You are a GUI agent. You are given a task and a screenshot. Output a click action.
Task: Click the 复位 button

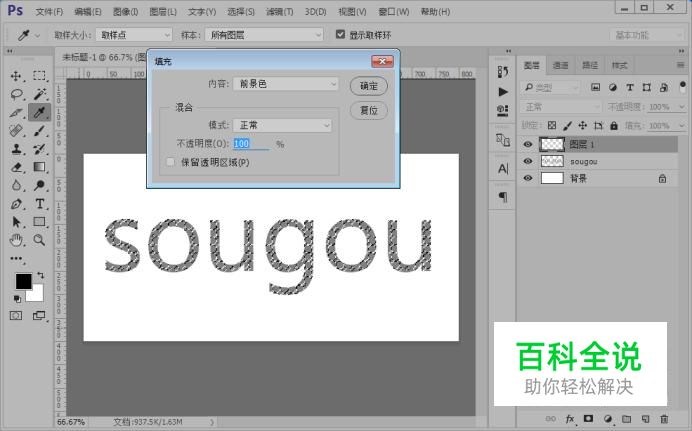(369, 110)
